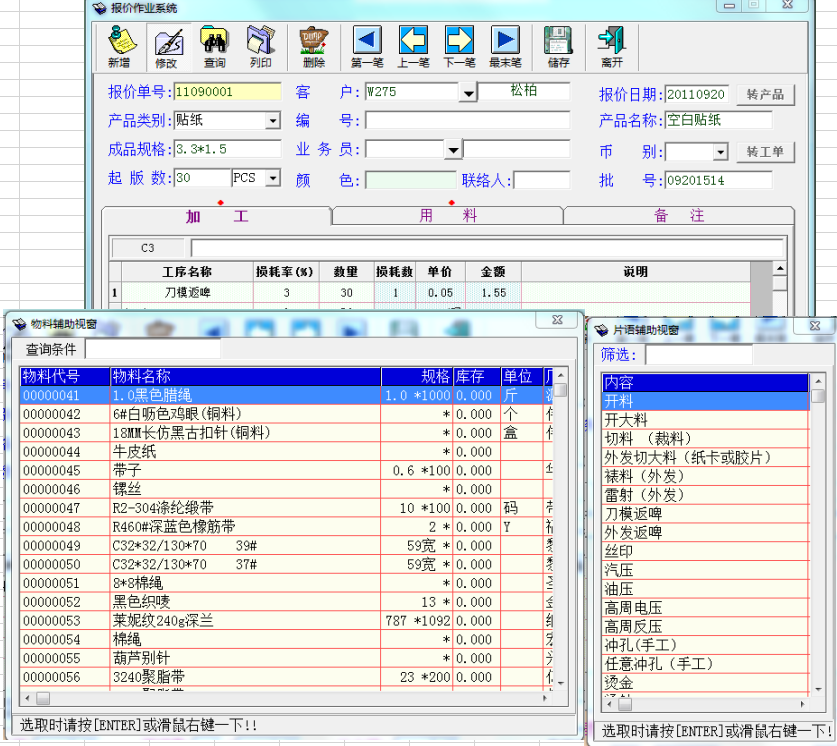Viewport: 837px width, 746px height.
Task: Click the 转产品 button
Action: [765, 94]
